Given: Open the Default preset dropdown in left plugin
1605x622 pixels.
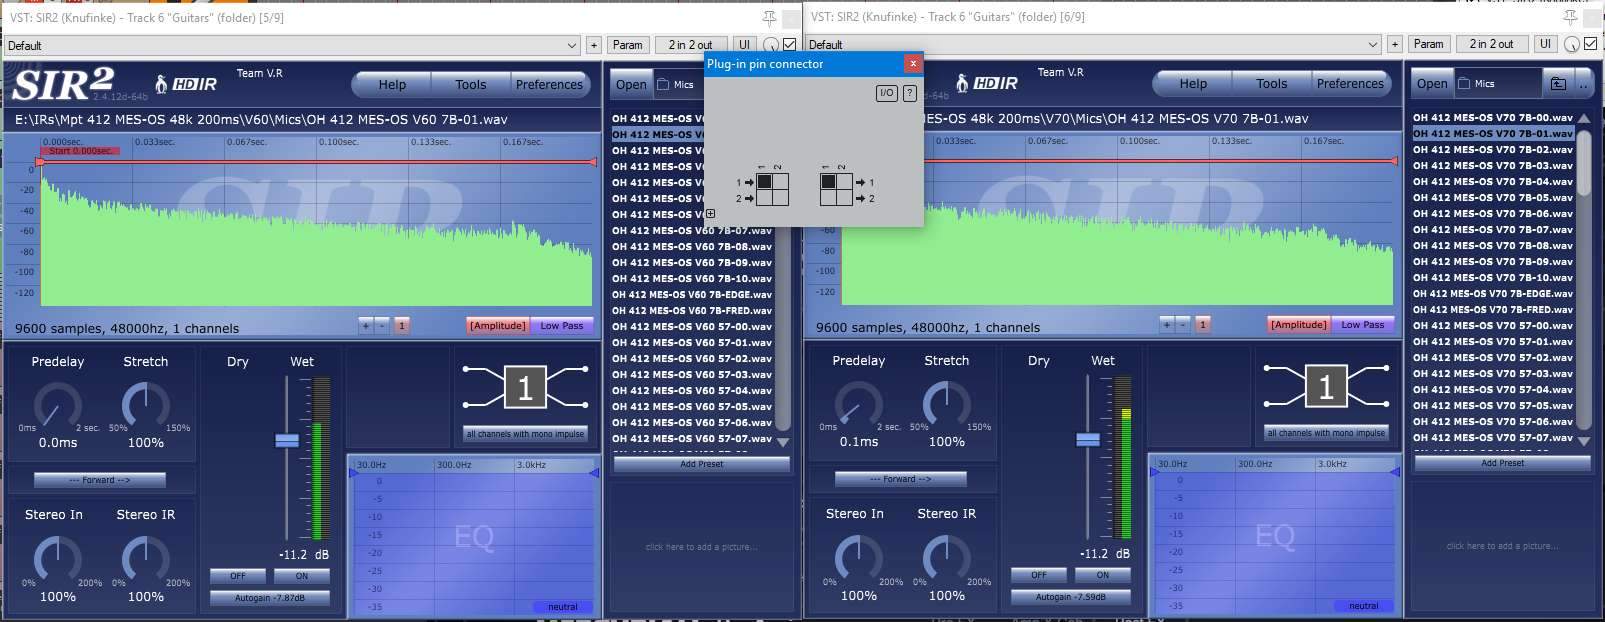Looking at the screenshot, I should click(292, 45).
